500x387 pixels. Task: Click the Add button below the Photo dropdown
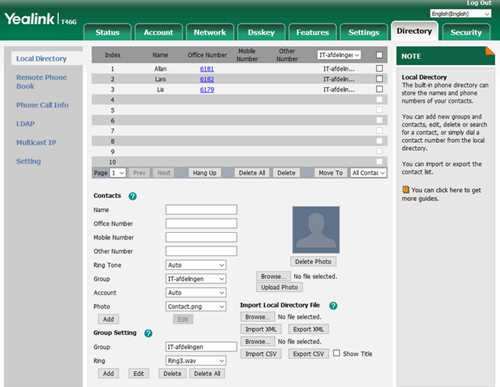pyautogui.click(x=108, y=319)
